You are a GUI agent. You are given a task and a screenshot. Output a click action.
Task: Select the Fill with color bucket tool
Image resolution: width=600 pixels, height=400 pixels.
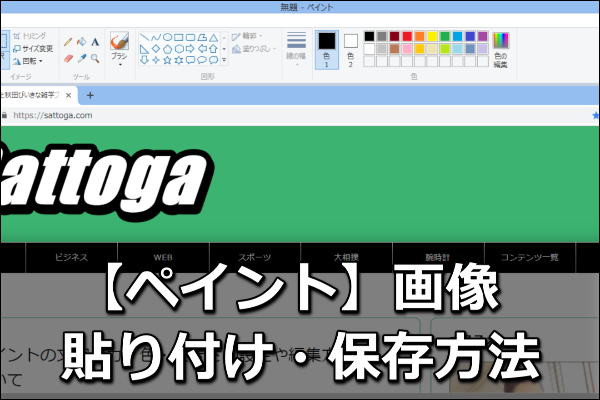(x=81, y=42)
